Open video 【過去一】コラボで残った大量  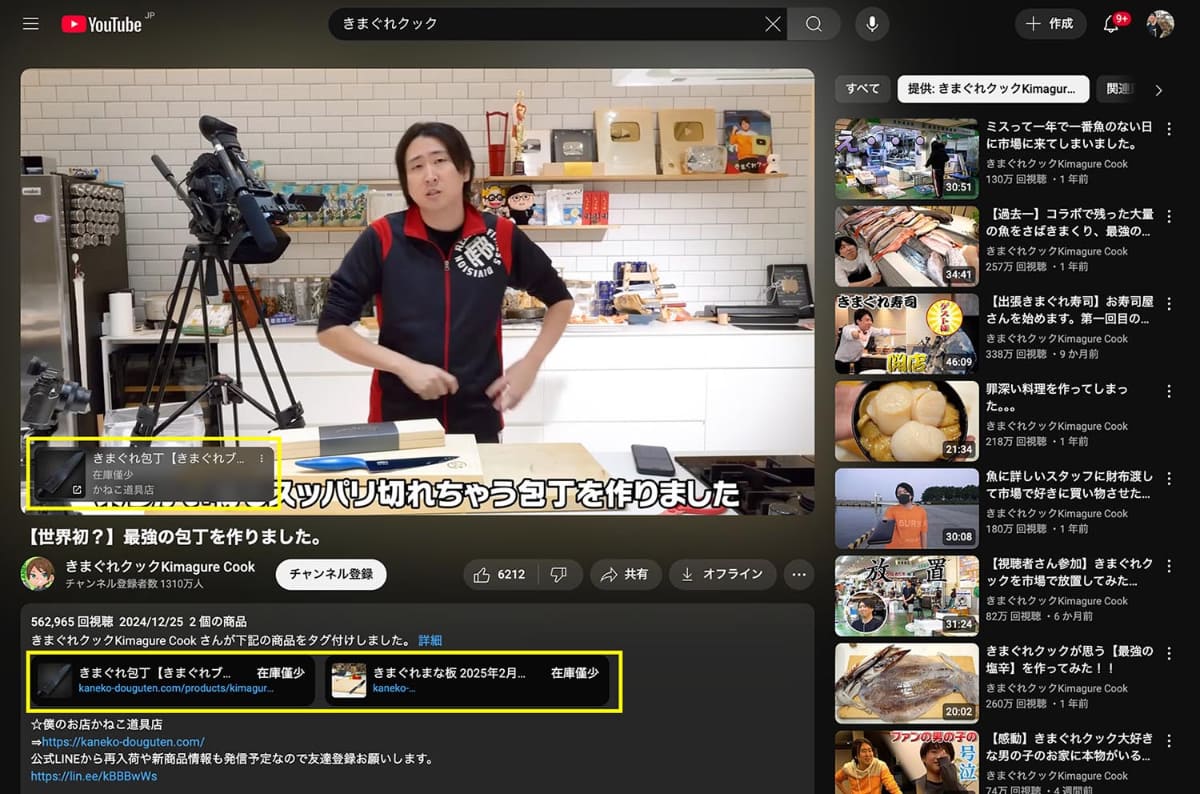point(1070,223)
